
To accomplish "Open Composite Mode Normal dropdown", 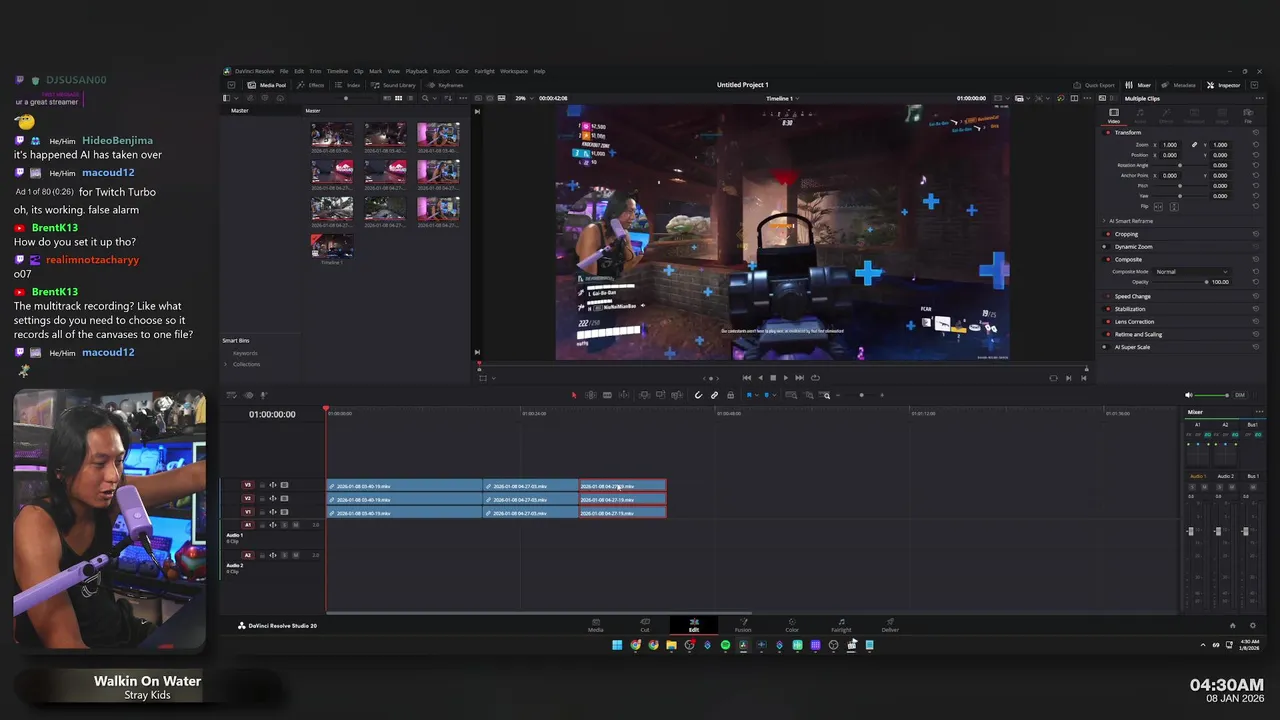I will pos(1191,272).
